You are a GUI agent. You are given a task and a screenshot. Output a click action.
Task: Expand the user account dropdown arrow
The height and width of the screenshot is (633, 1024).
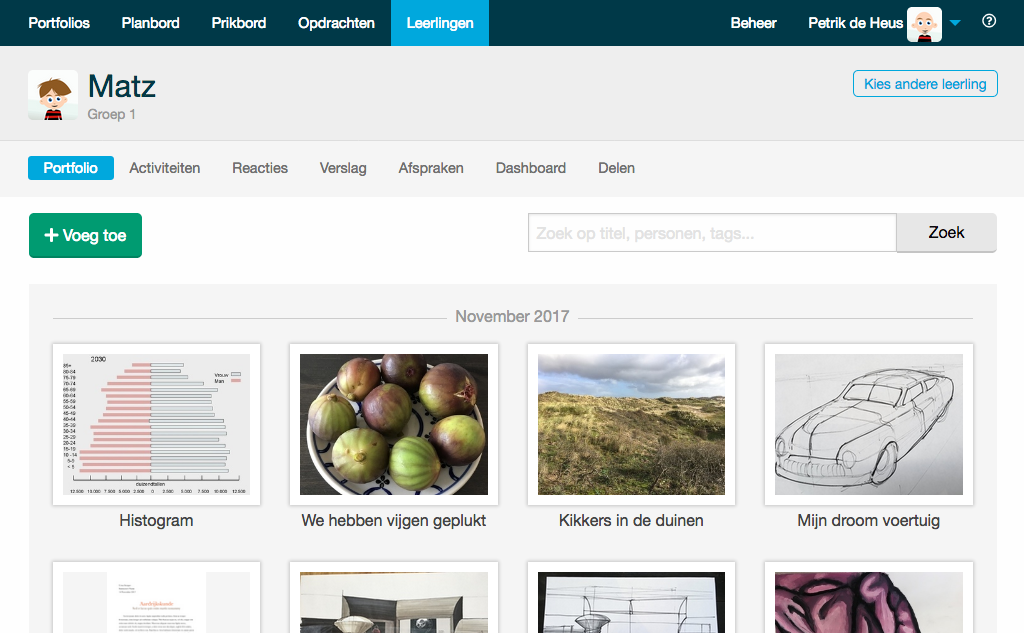(955, 23)
